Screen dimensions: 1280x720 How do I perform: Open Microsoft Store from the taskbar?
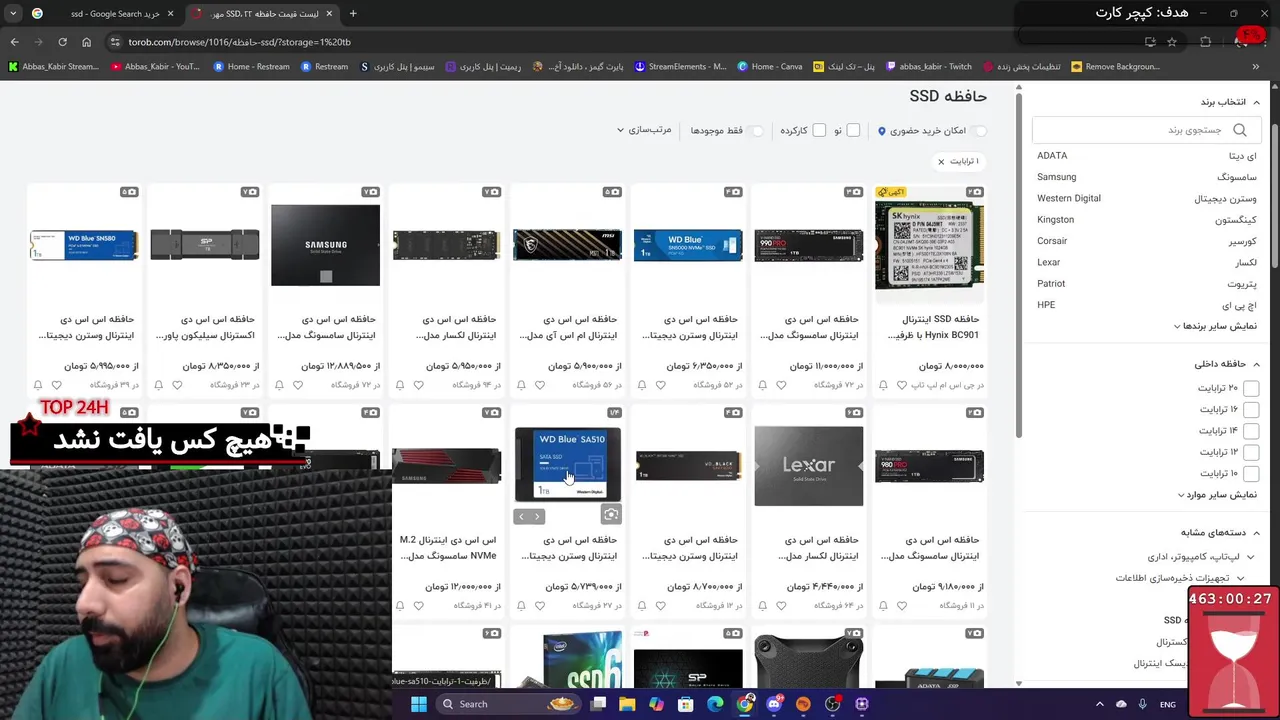click(686, 704)
